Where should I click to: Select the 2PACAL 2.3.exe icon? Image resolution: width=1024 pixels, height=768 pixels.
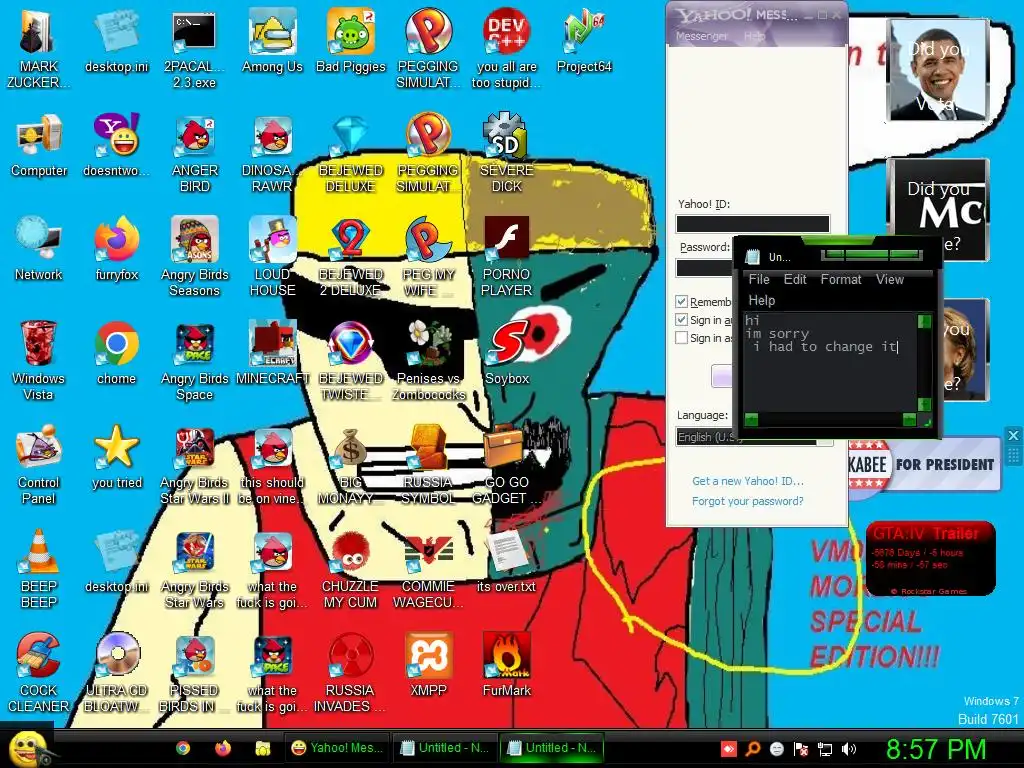194,49
